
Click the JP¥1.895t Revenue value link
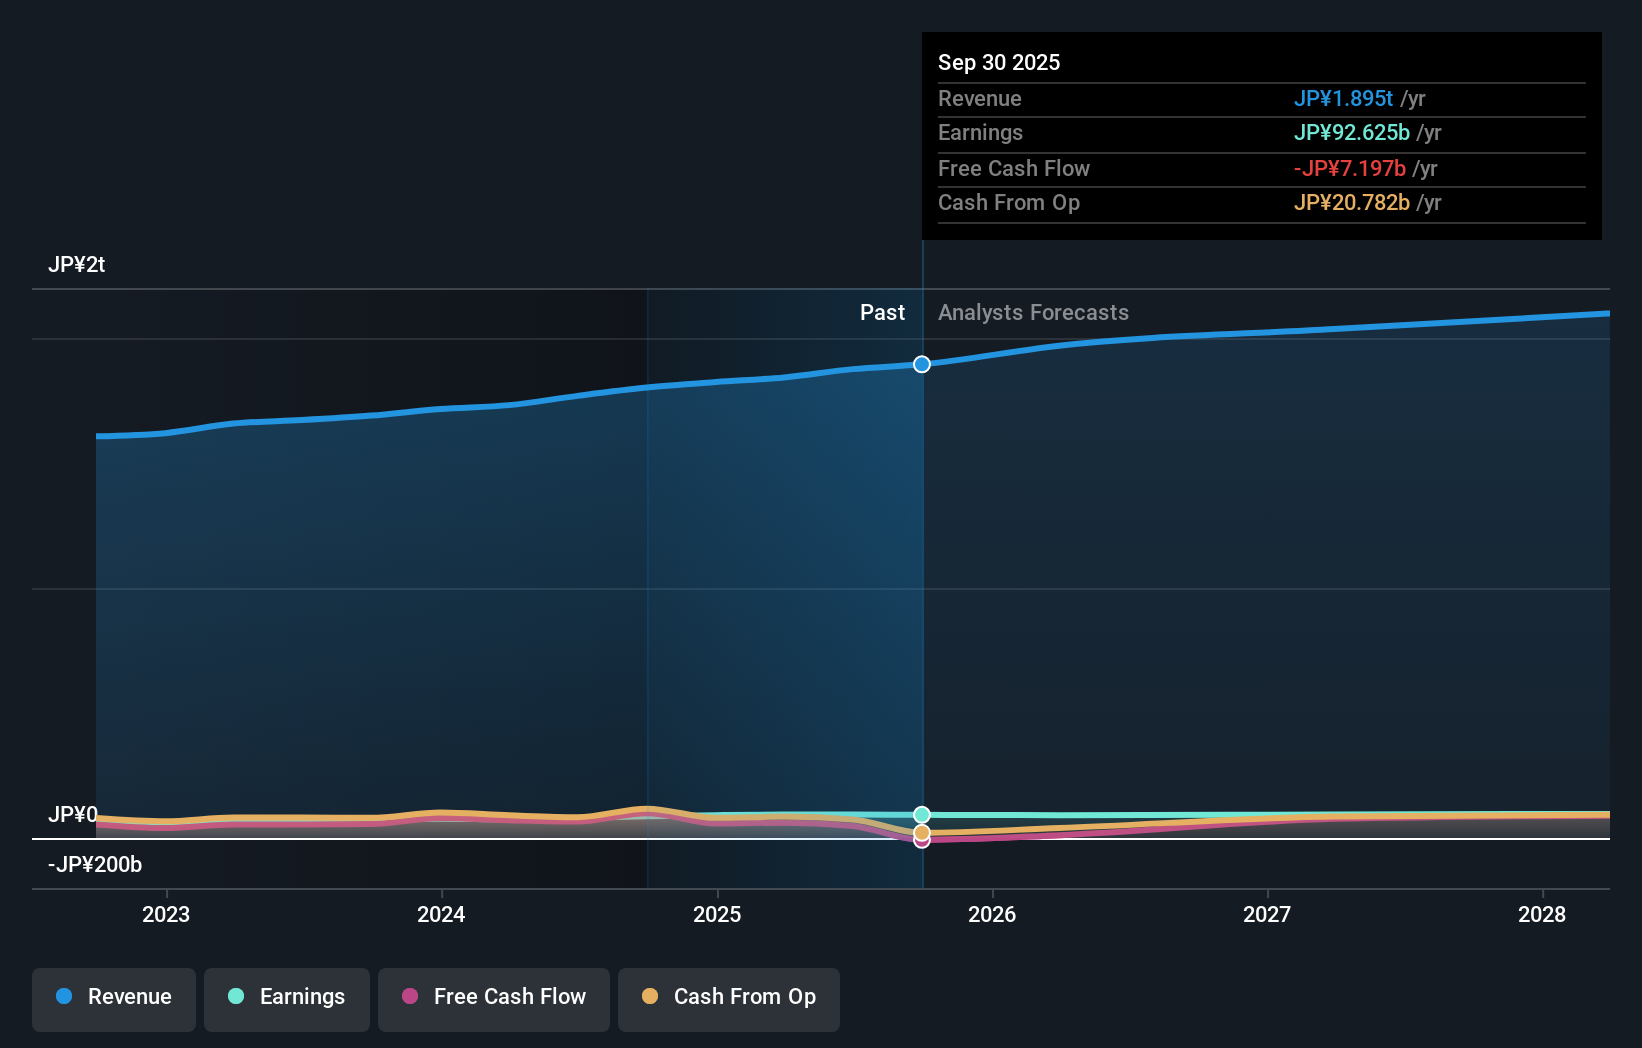1344,99
